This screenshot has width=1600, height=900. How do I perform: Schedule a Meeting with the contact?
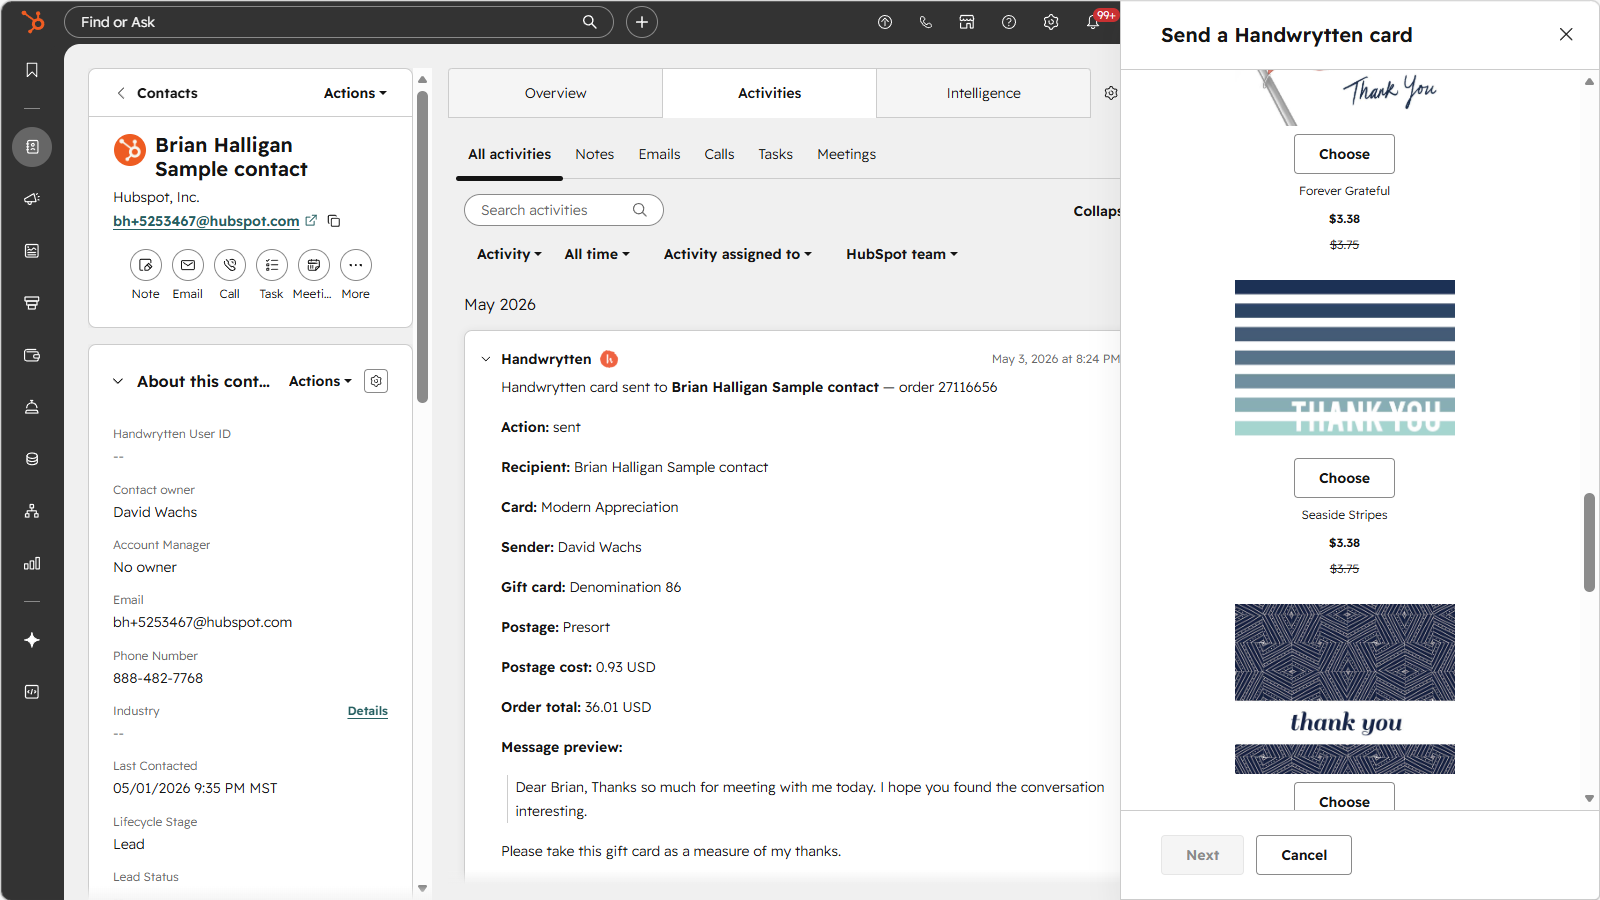click(x=314, y=265)
